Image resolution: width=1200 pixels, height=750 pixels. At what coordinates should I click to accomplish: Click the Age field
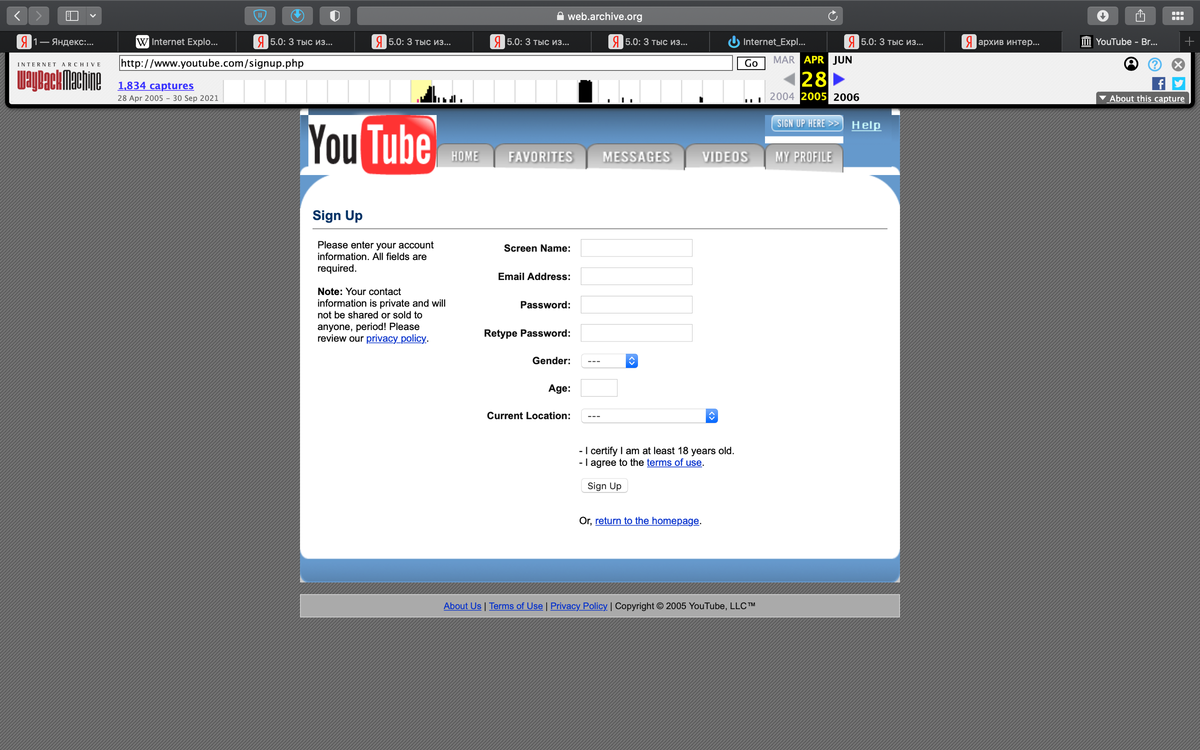599,388
